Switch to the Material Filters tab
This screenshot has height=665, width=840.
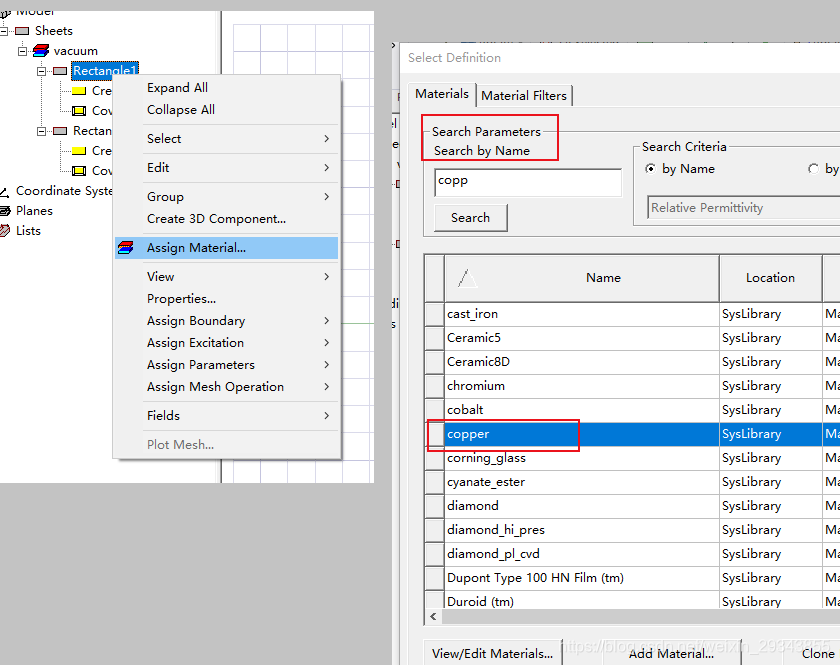pos(524,96)
